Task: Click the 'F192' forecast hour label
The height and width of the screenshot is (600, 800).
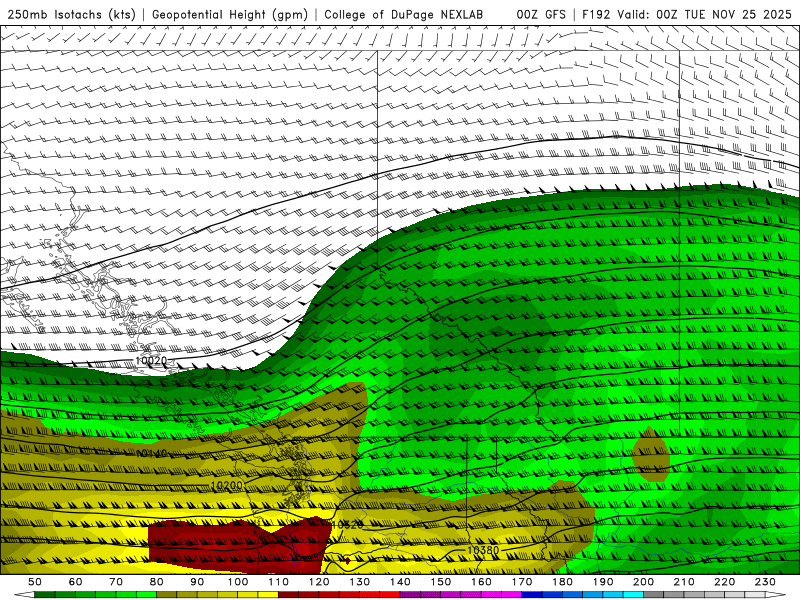Action: [x=596, y=14]
